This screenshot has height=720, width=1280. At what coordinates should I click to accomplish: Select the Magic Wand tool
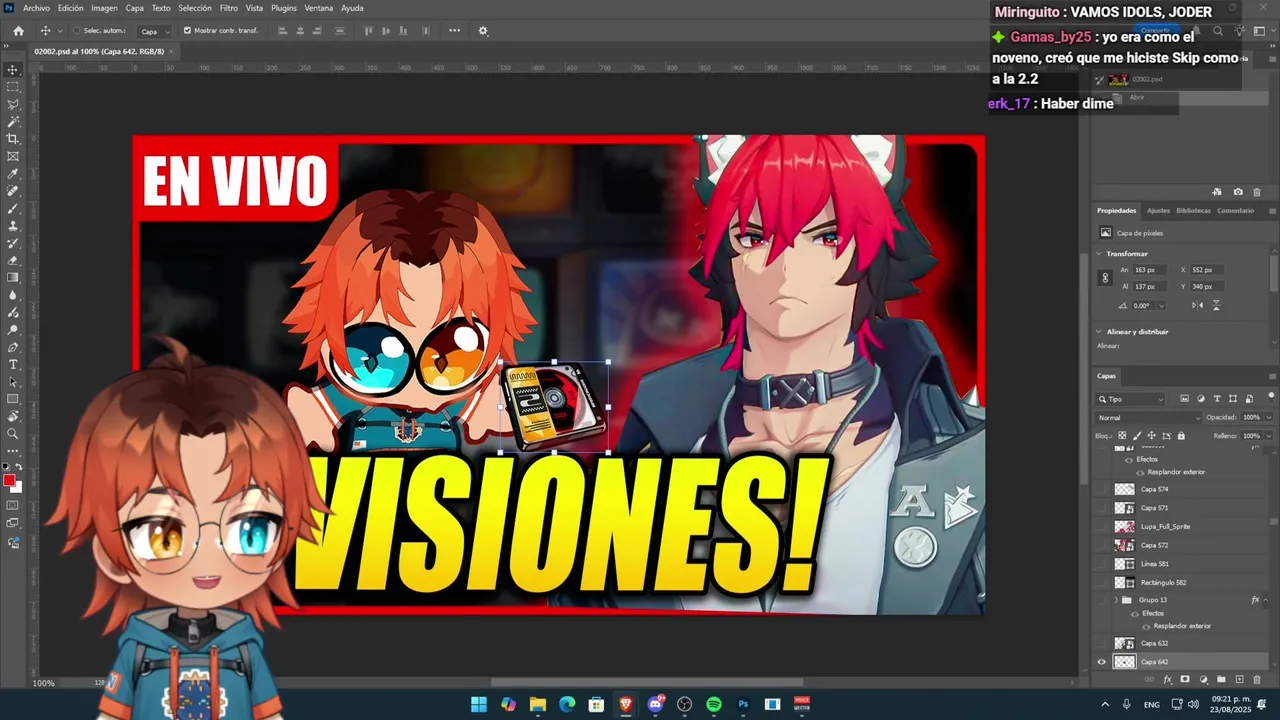pos(13,121)
